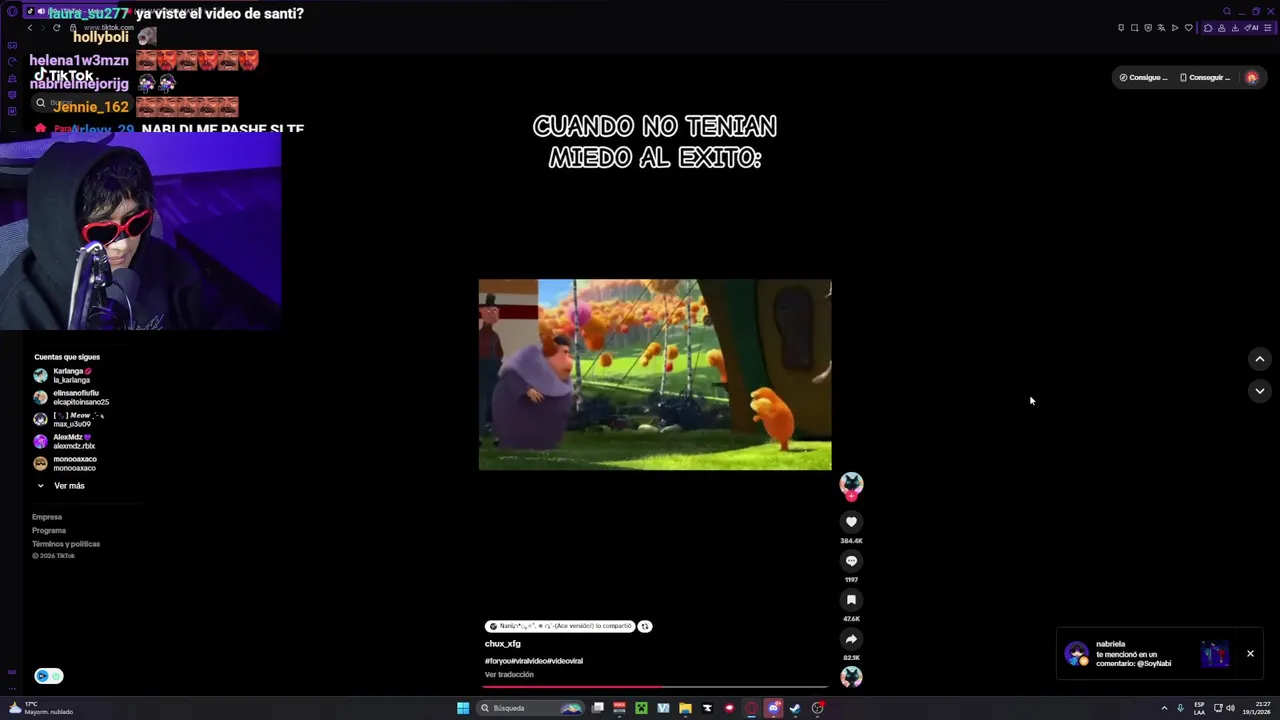
Task: Open the profile avatar next to Conseguir
Action: pyautogui.click(x=1251, y=77)
